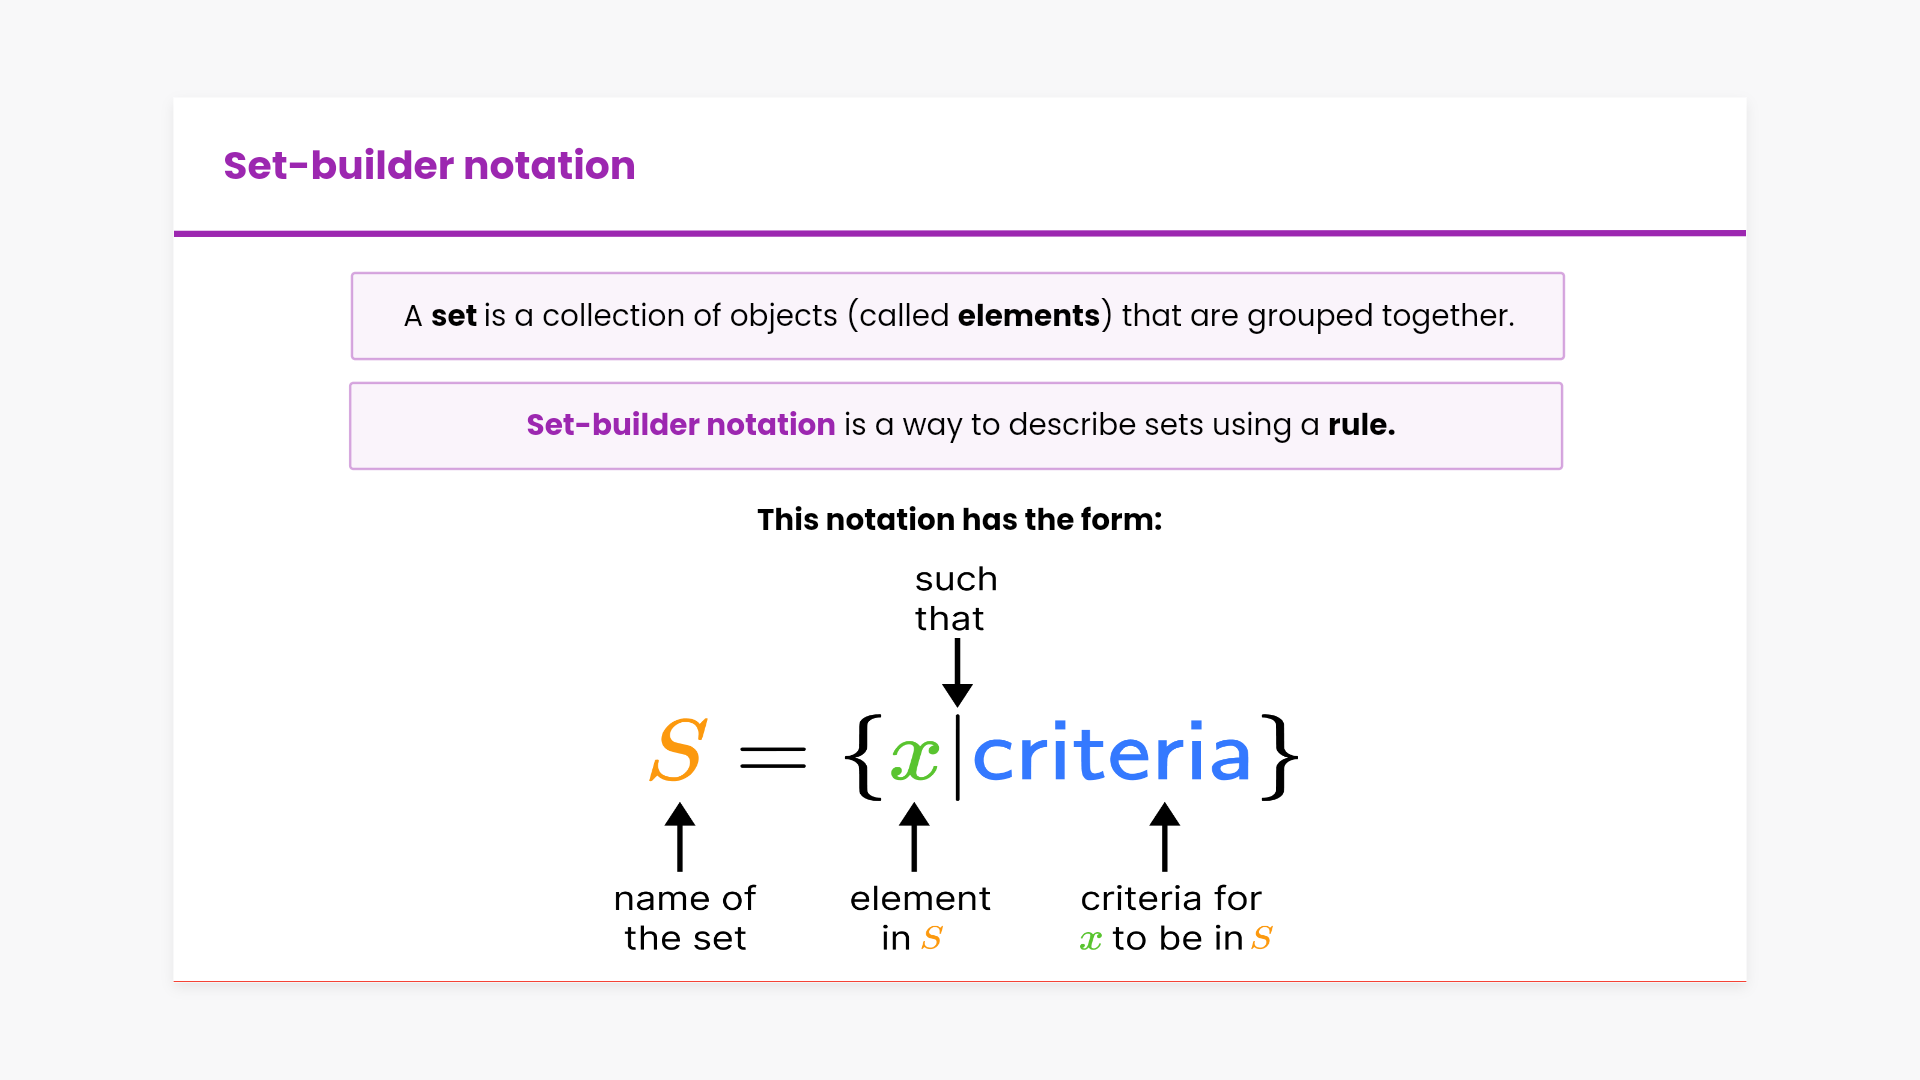Click the up arrow beneath the green x
The image size is (1920, 1080).
[x=914, y=837]
